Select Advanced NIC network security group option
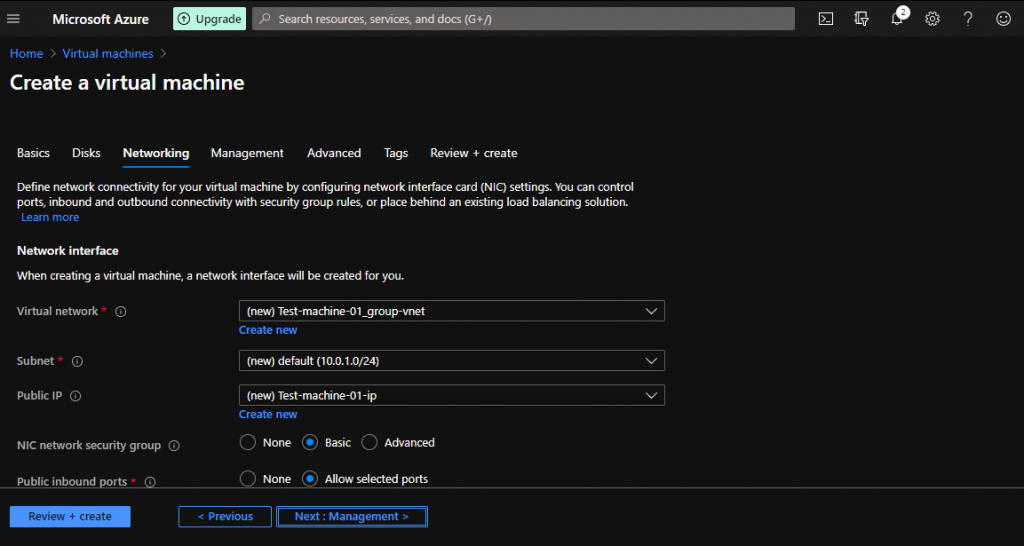 [369, 442]
